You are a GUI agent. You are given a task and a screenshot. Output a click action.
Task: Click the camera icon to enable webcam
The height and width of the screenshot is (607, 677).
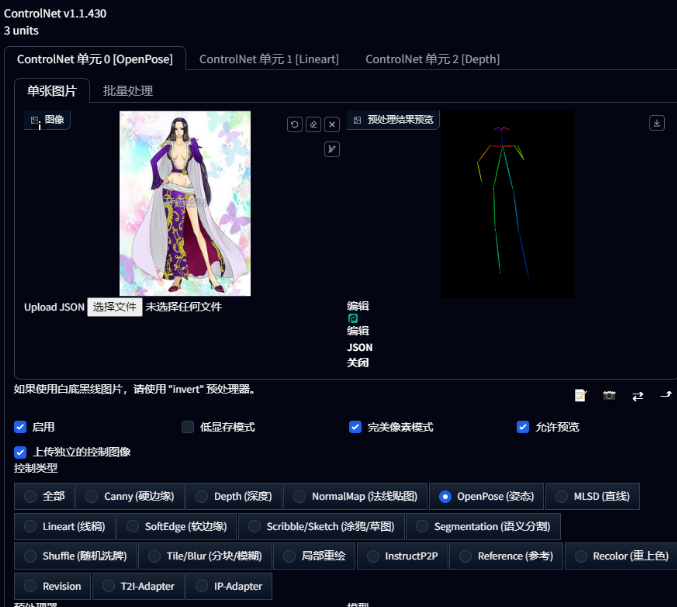(x=609, y=395)
